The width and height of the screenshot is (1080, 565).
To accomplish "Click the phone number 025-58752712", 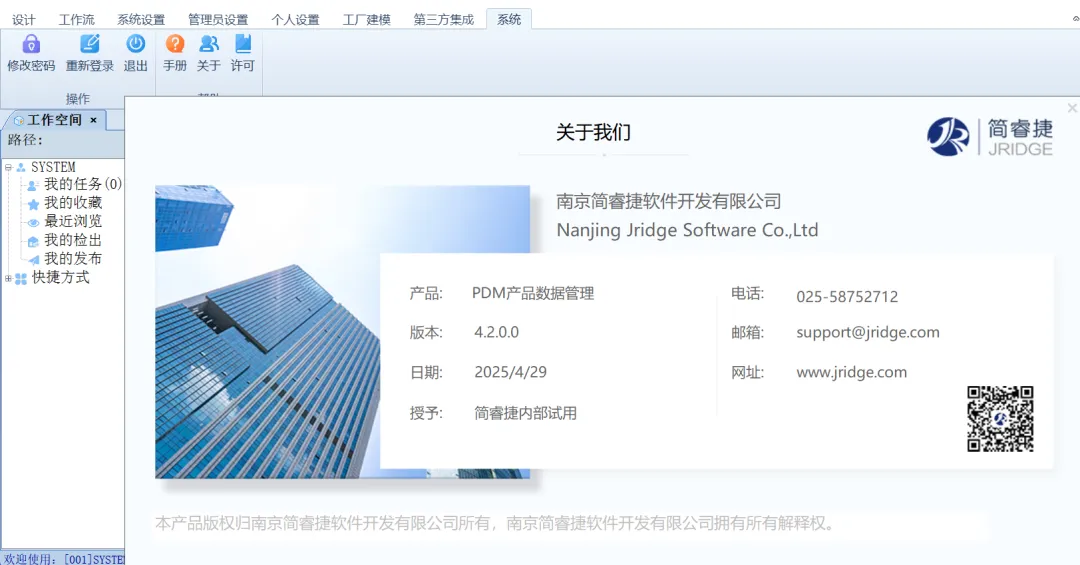I will click(847, 296).
